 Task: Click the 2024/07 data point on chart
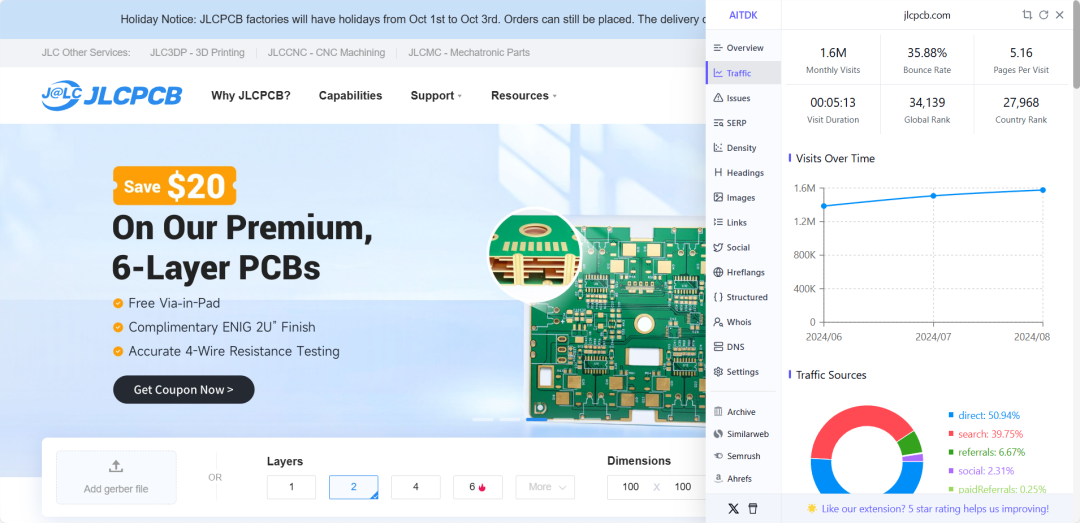(x=933, y=196)
